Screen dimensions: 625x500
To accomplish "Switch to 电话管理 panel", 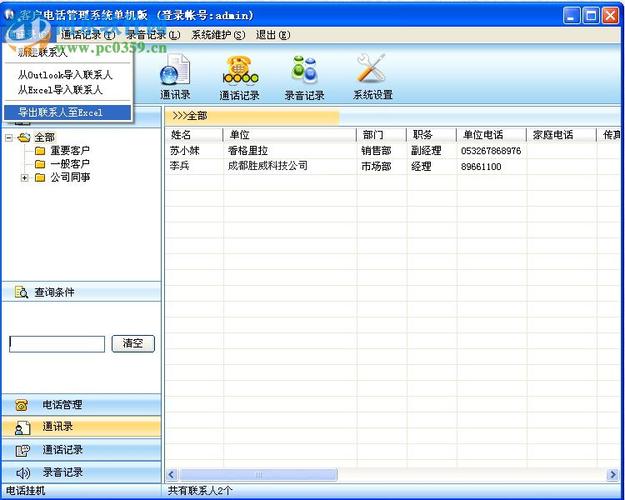I will pos(81,405).
